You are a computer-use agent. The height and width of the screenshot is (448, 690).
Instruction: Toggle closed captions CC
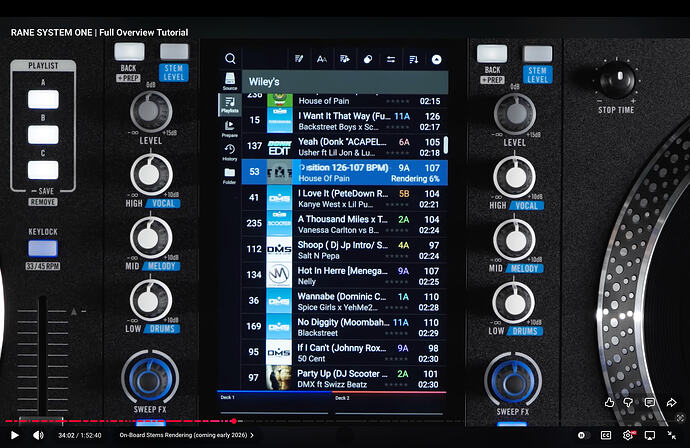606,435
